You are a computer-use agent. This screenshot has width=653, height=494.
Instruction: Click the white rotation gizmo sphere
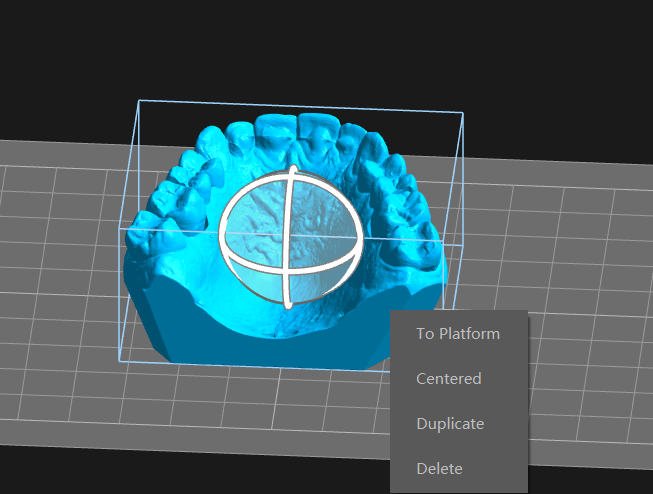tap(290, 237)
